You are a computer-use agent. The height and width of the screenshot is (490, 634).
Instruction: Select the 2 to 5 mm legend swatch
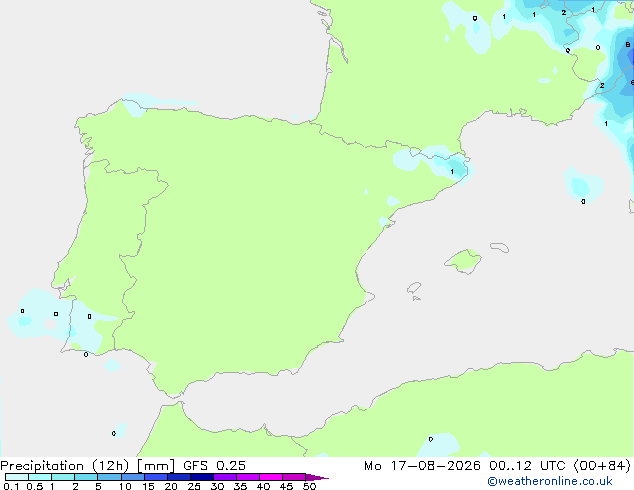pos(86,477)
